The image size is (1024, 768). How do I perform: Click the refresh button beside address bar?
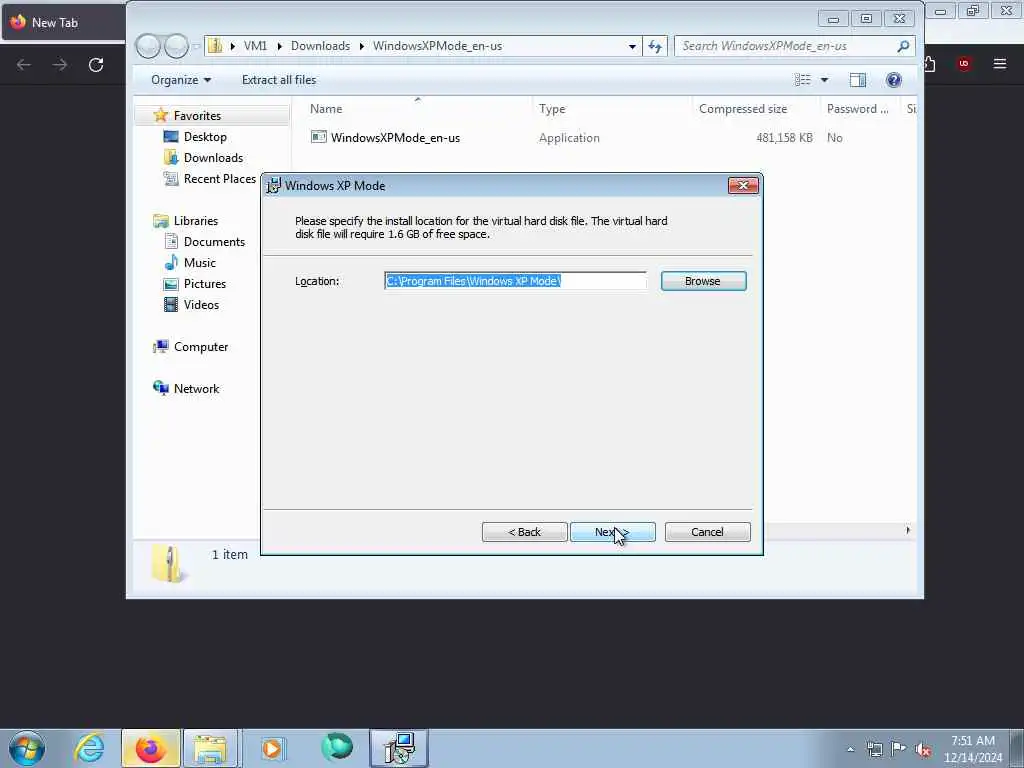click(x=655, y=46)
